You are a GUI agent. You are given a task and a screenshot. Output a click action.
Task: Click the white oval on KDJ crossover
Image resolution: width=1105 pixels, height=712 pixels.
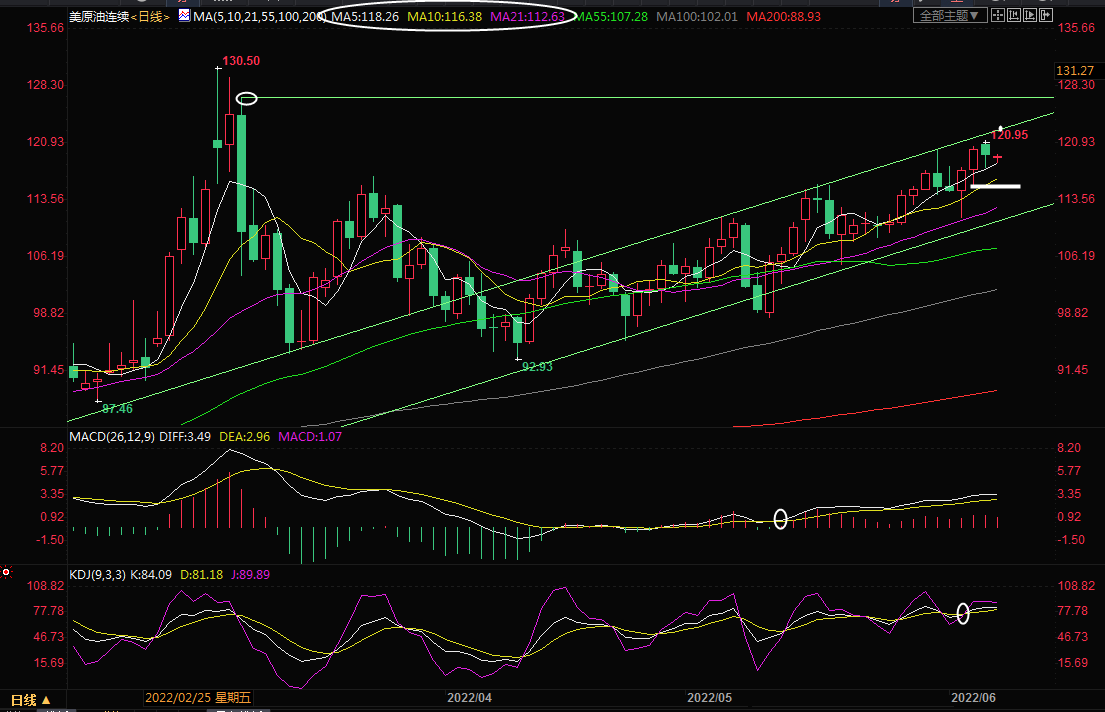coord(963,613)
